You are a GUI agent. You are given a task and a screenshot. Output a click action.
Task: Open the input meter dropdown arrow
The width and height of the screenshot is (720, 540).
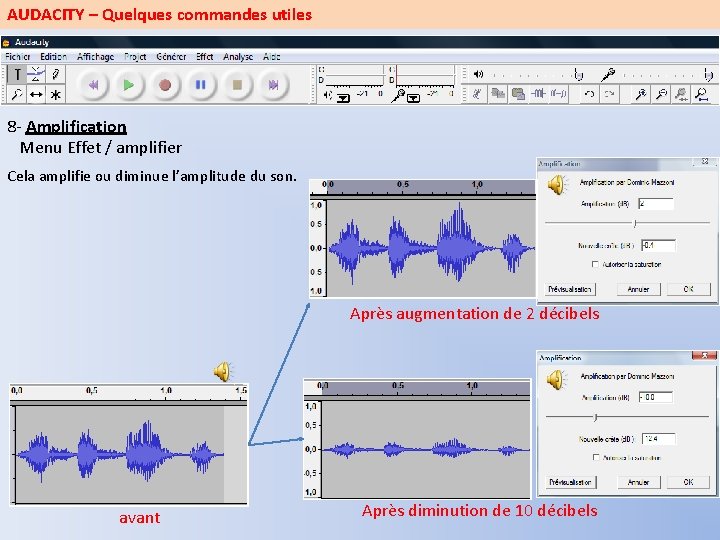(413, 98)
